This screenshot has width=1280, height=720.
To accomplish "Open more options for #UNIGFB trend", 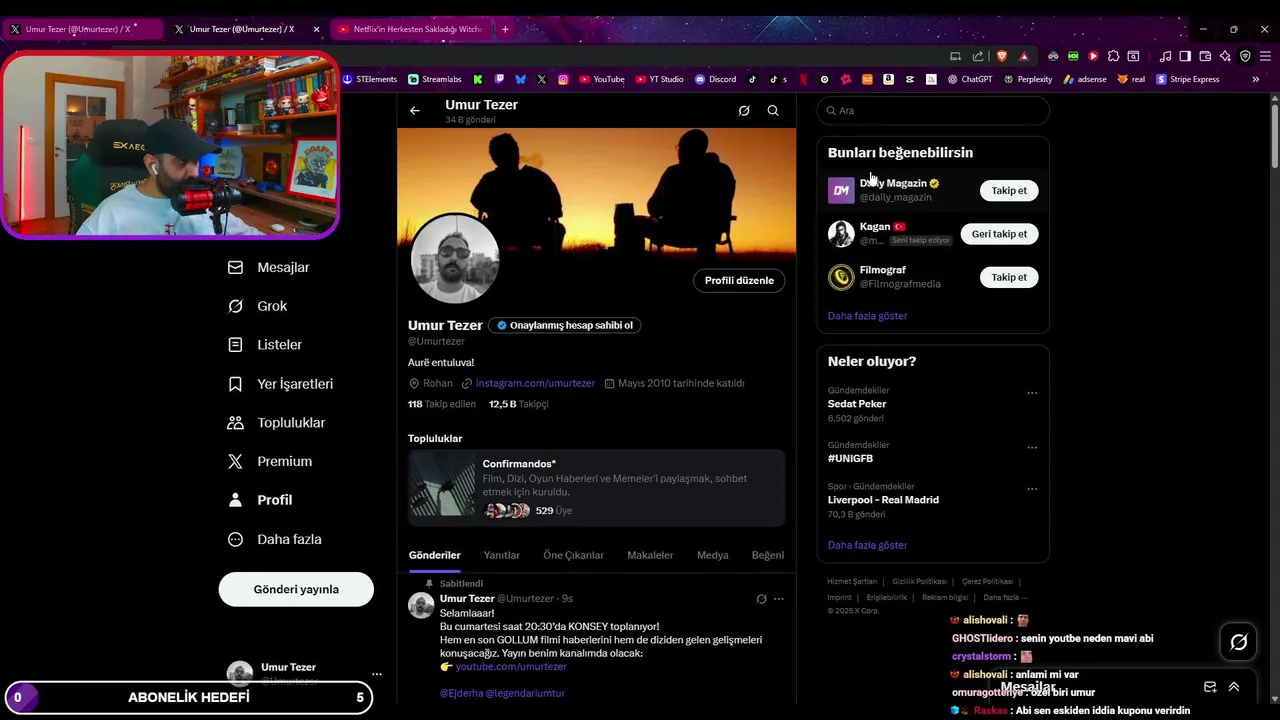I will tap(1032, 448).
